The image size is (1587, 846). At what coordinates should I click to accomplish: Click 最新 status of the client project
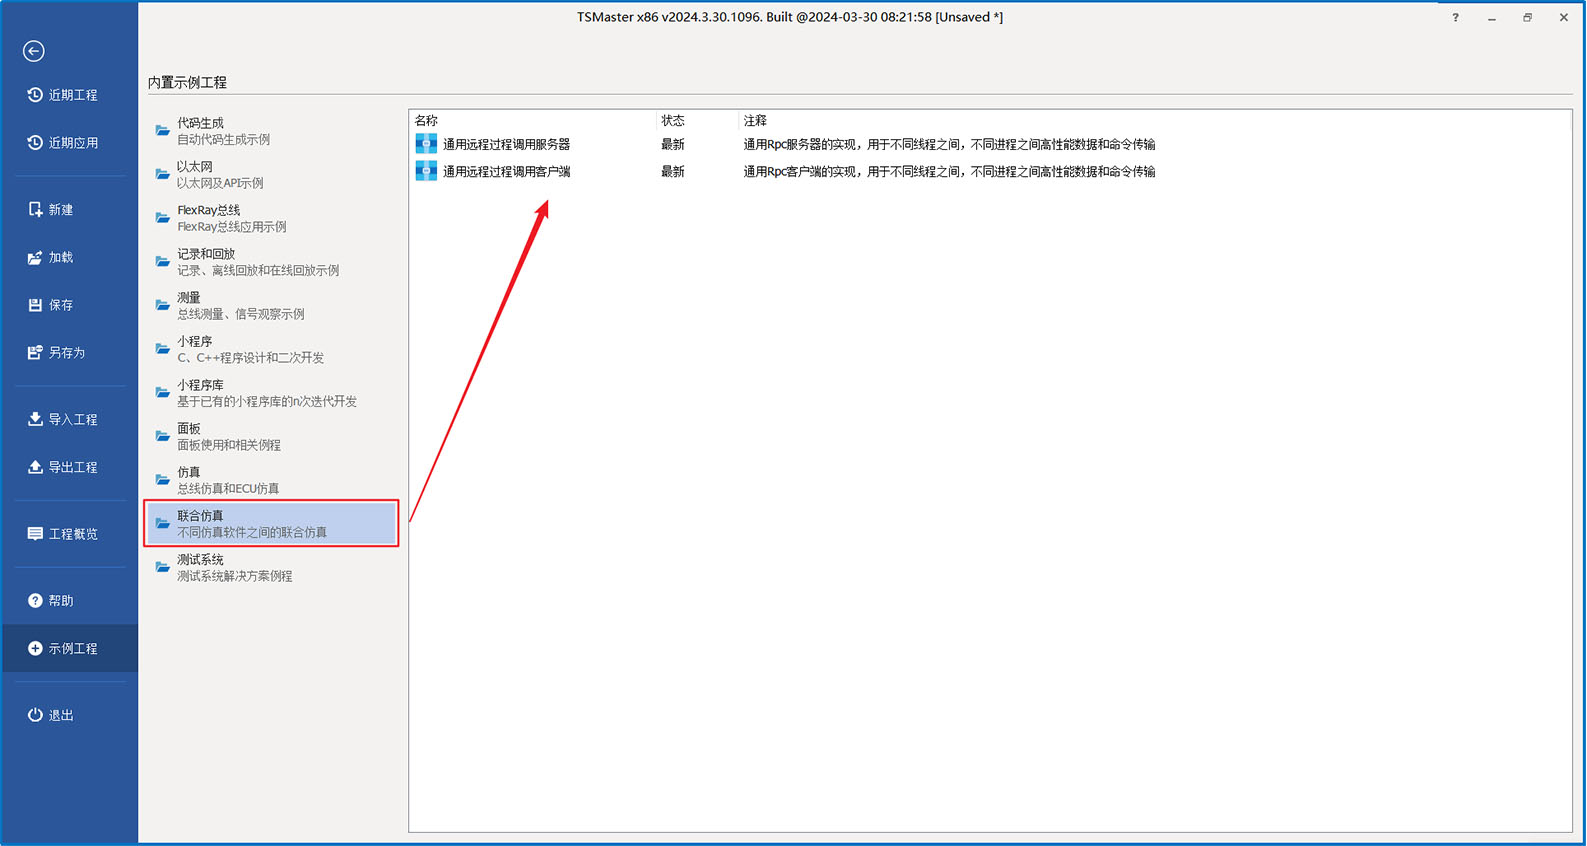click(x=673, y=171)
